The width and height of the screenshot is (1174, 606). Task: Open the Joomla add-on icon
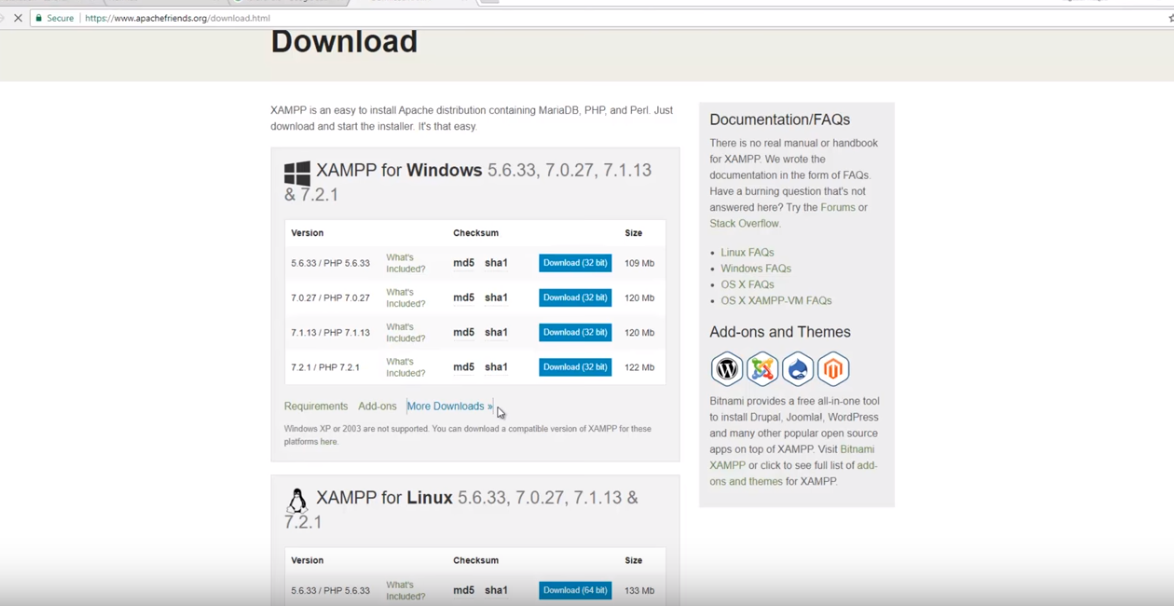762,369
